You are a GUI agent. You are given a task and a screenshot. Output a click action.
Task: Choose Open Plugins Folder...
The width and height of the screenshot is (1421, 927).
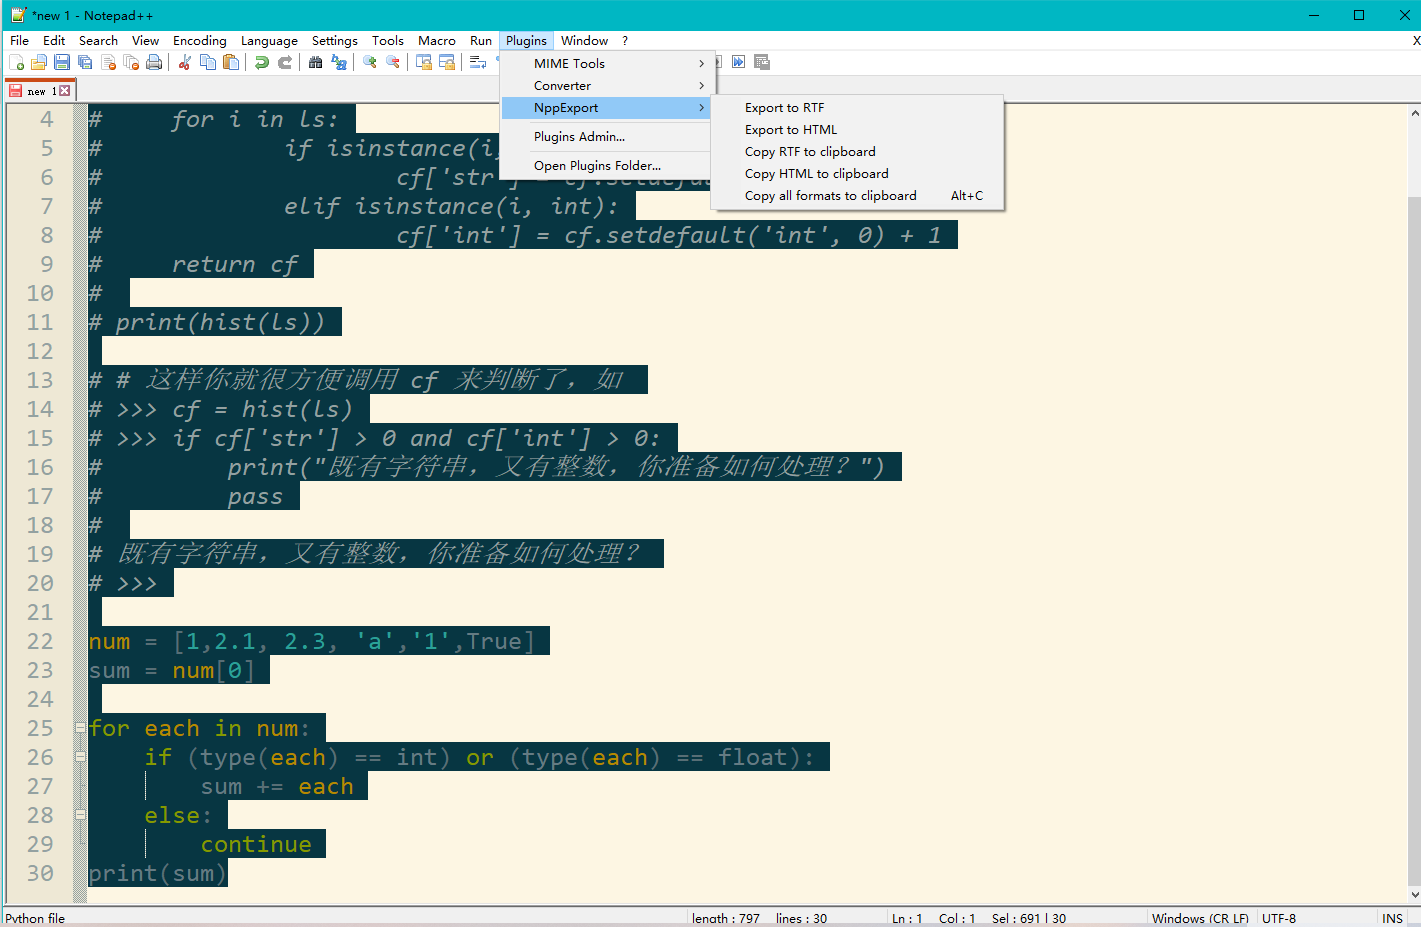tap(607, 165)
